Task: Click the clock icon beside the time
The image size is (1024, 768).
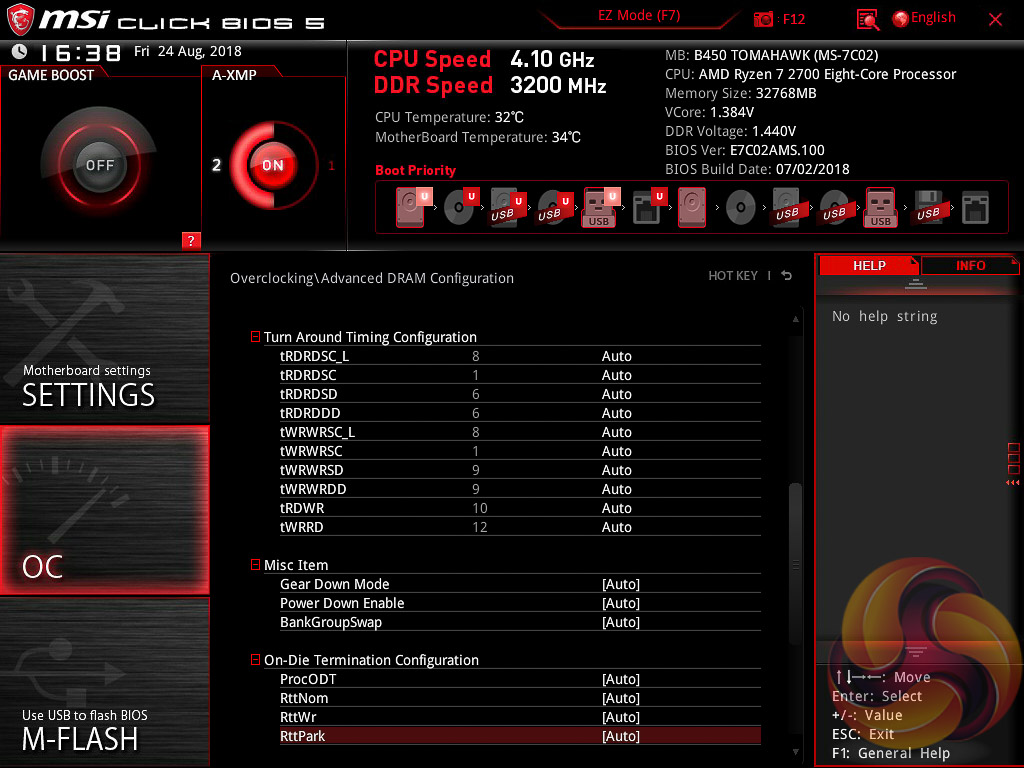Action: tap(20, 52)
